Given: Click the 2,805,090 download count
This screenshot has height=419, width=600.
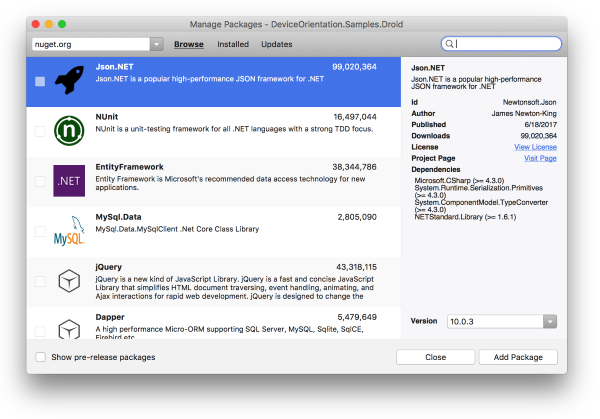Looking at the screenshot, I should 357,217.
